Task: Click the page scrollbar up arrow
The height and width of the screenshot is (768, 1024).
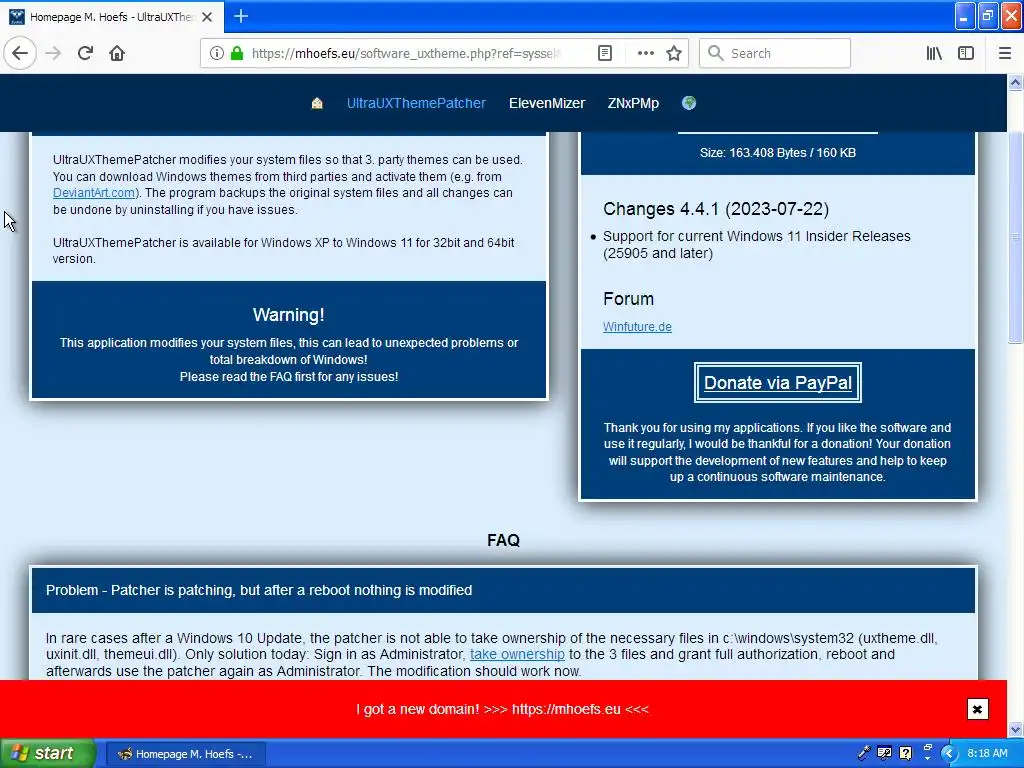Action: (x=1015, y=82)
